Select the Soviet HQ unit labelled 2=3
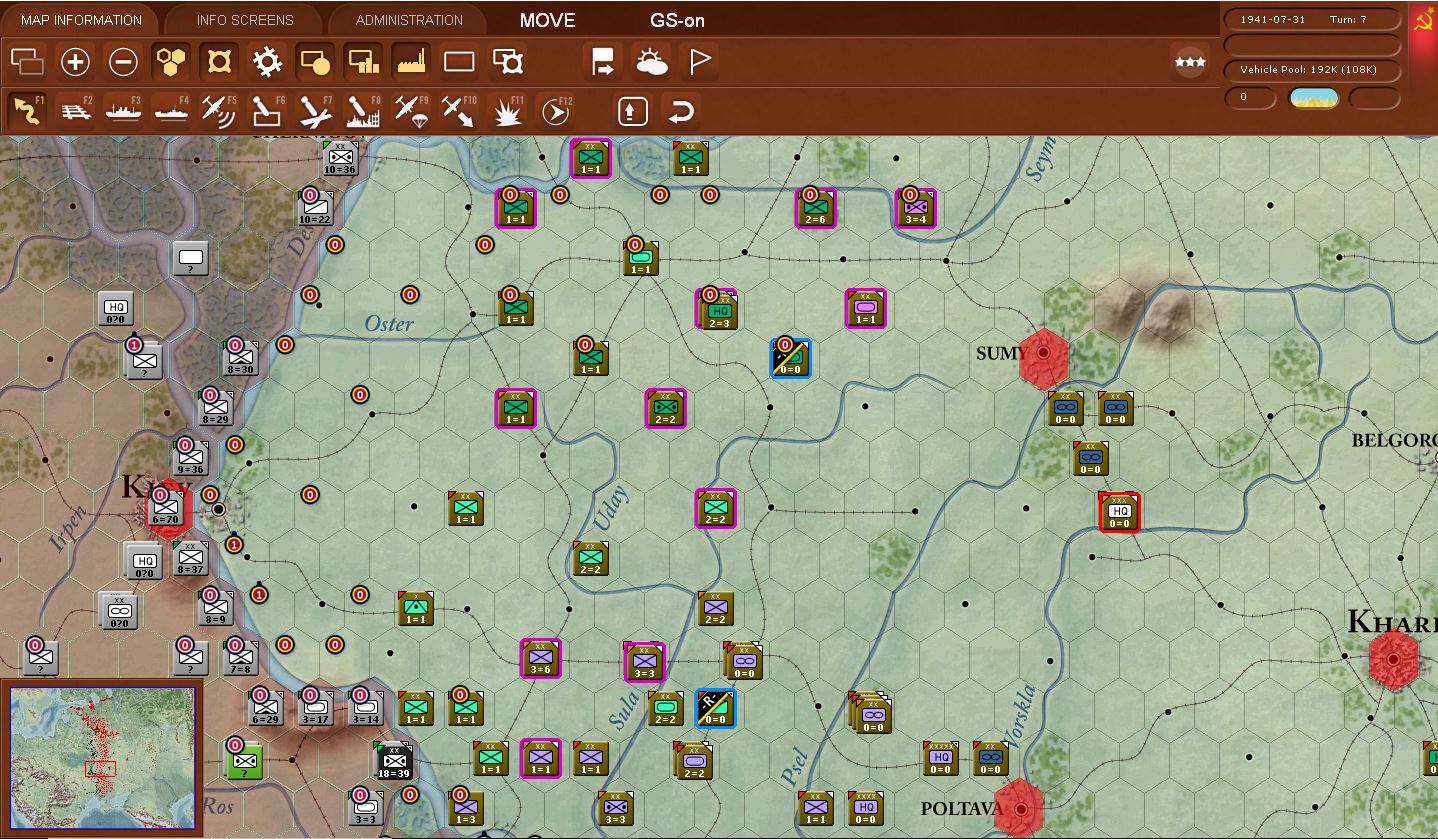This screenshot has height=839, width=1438. point(719,310)
